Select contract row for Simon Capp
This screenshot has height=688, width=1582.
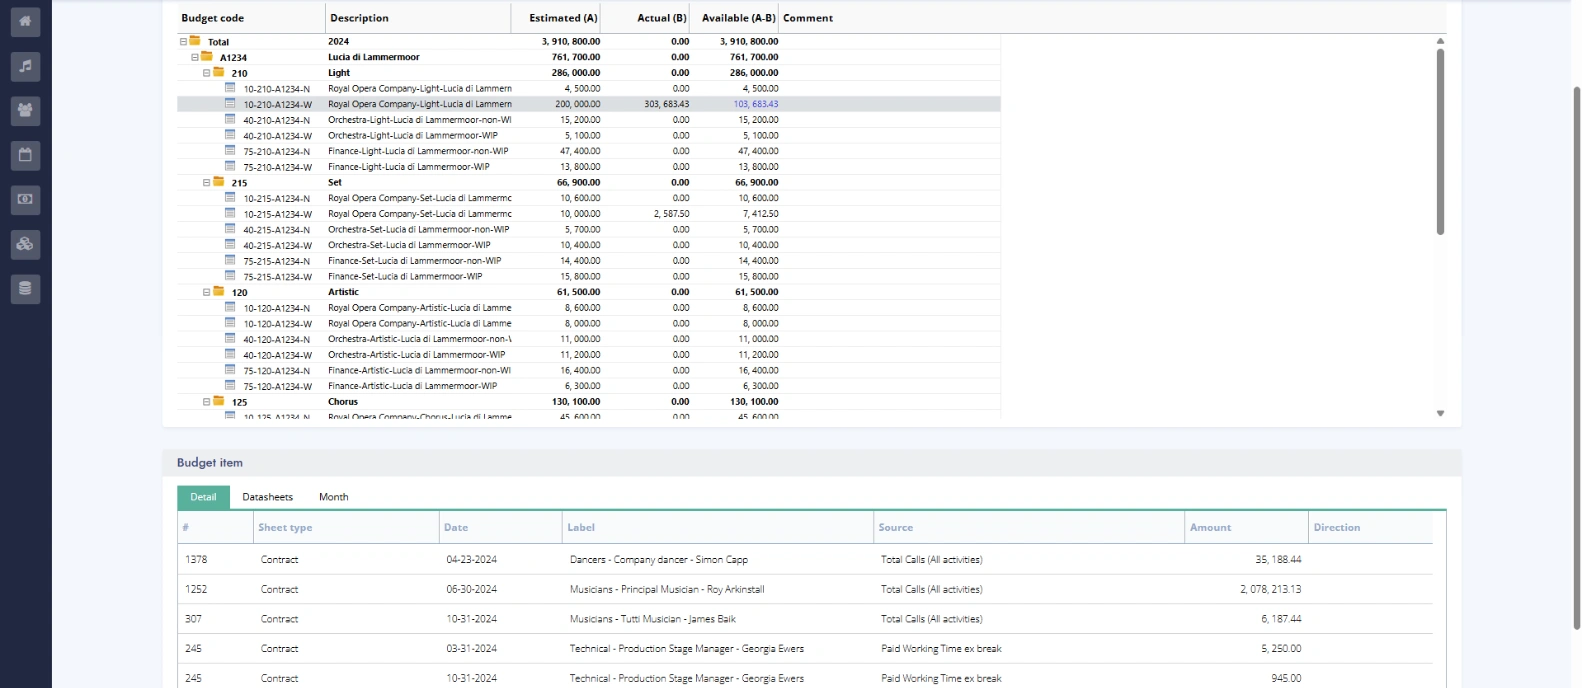[x=658, y=560]
